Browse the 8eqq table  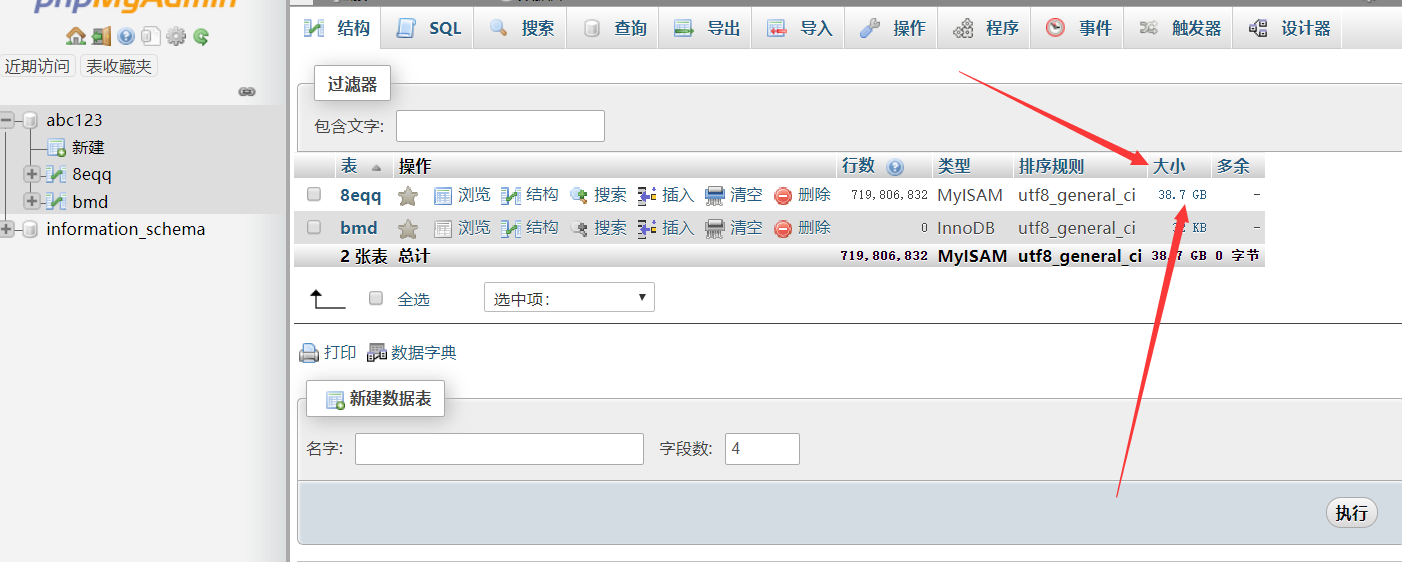click(462, 195)
